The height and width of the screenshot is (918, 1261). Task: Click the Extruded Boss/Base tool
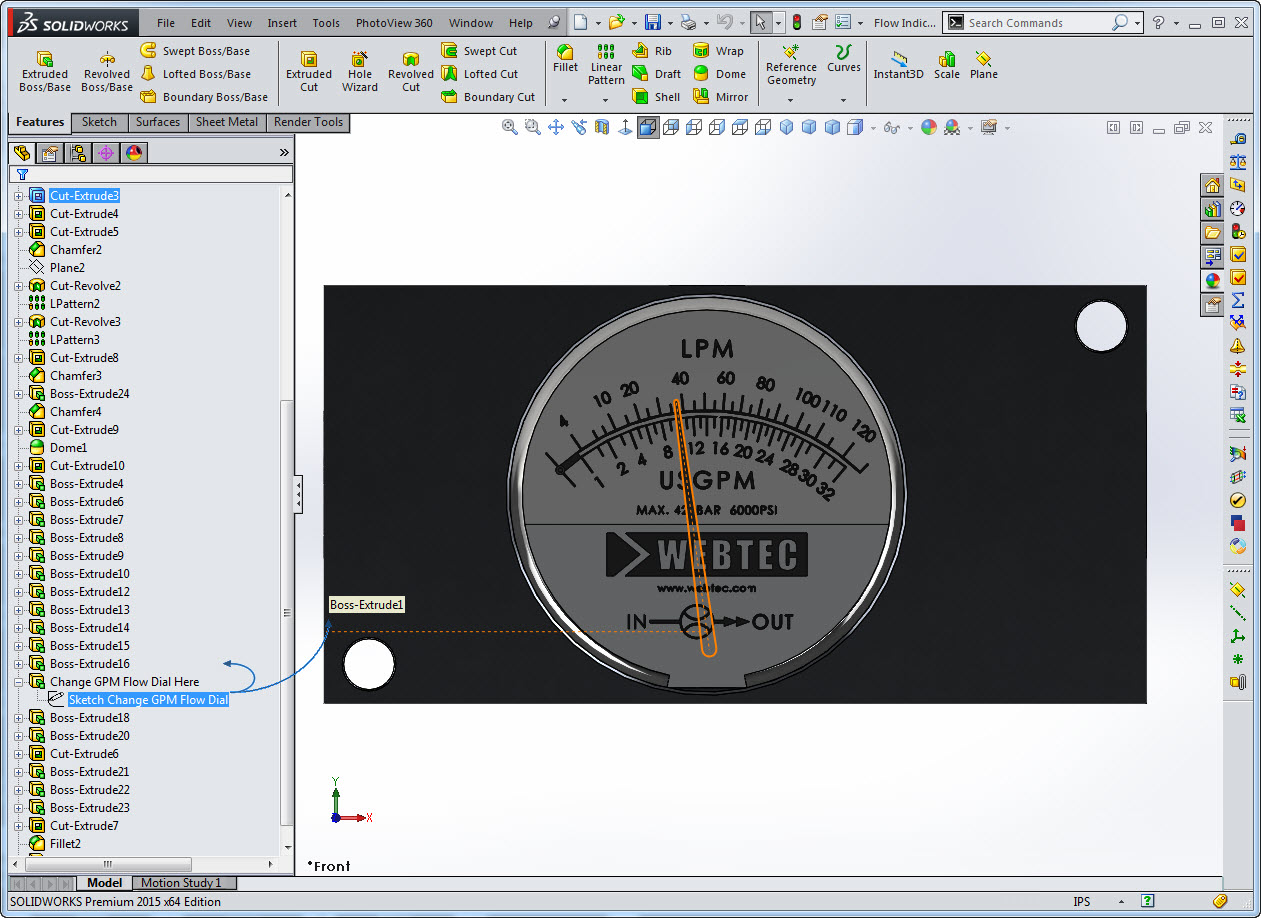(45, 71)
